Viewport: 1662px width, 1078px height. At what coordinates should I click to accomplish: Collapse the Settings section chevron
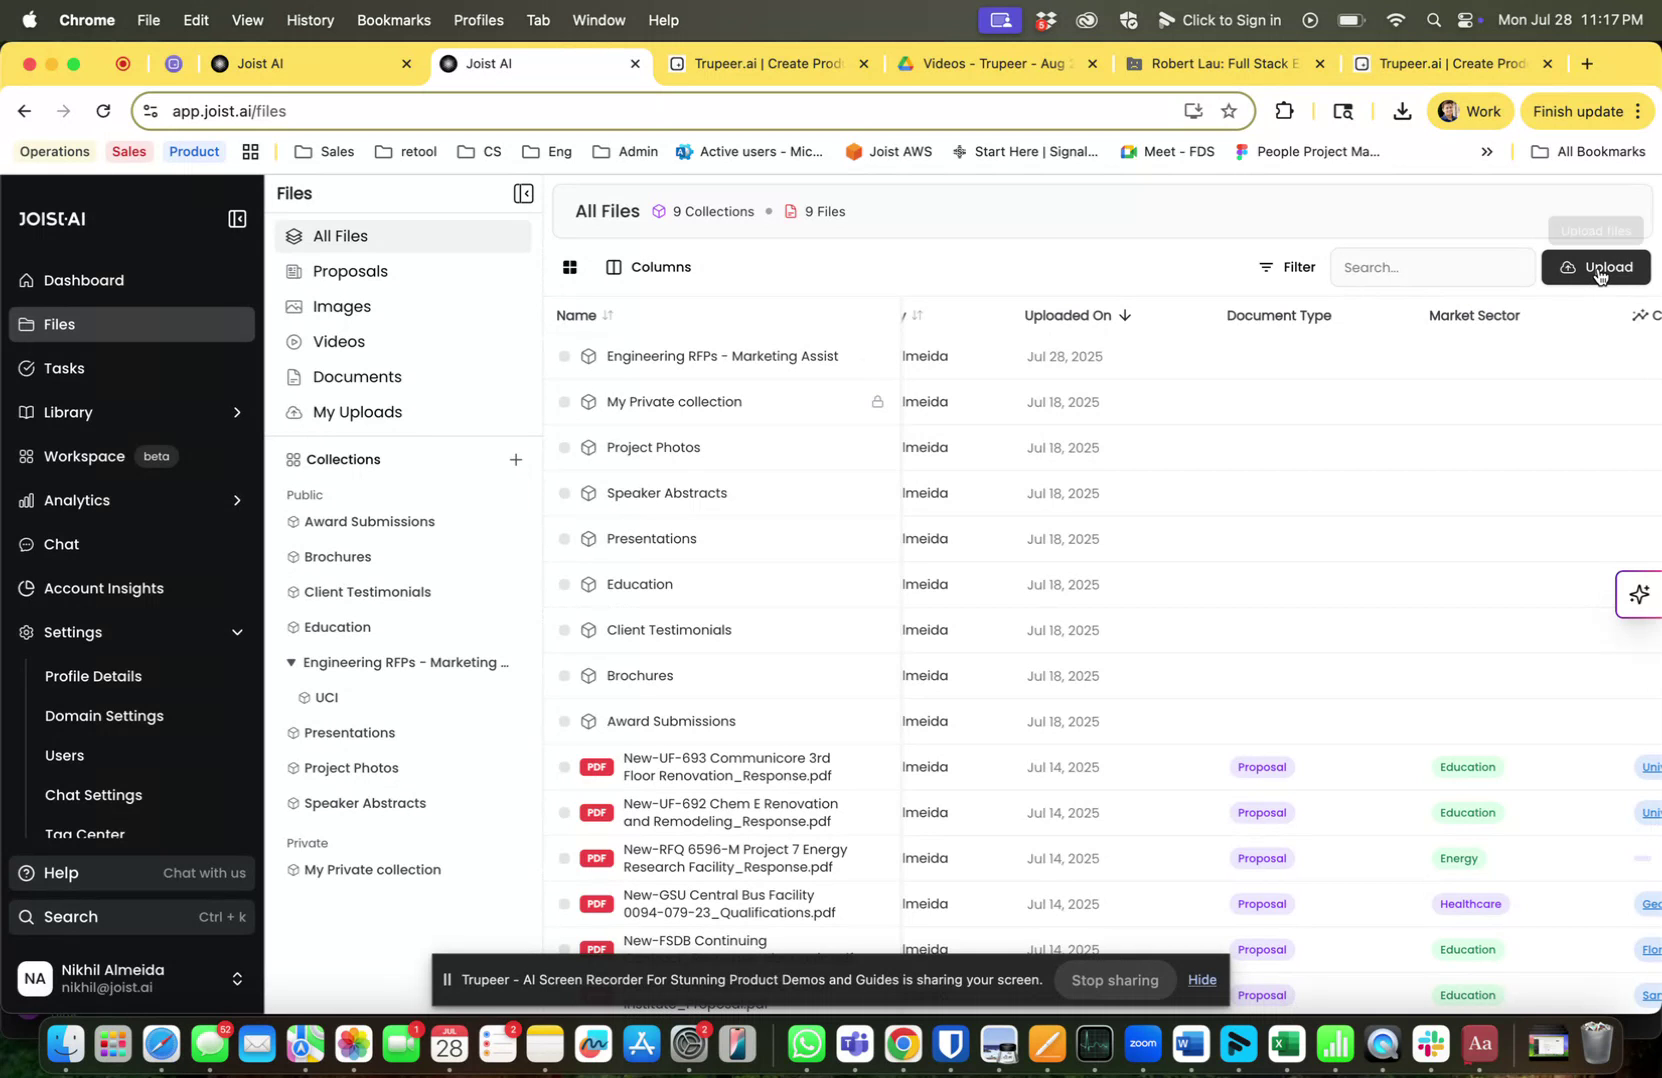tap(238, 632)
